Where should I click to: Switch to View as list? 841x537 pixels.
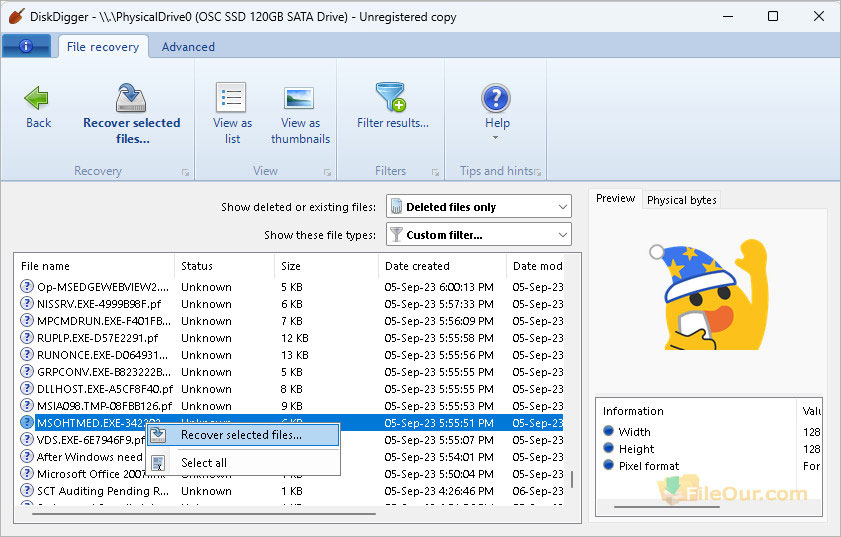pyautogui.click(x=232, y=114)
